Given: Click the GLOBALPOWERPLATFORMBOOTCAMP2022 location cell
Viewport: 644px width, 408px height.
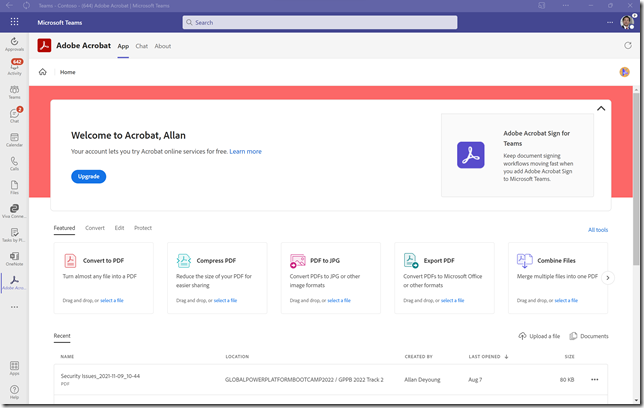Looking at the screenshot, I should (x=304, y=380).
